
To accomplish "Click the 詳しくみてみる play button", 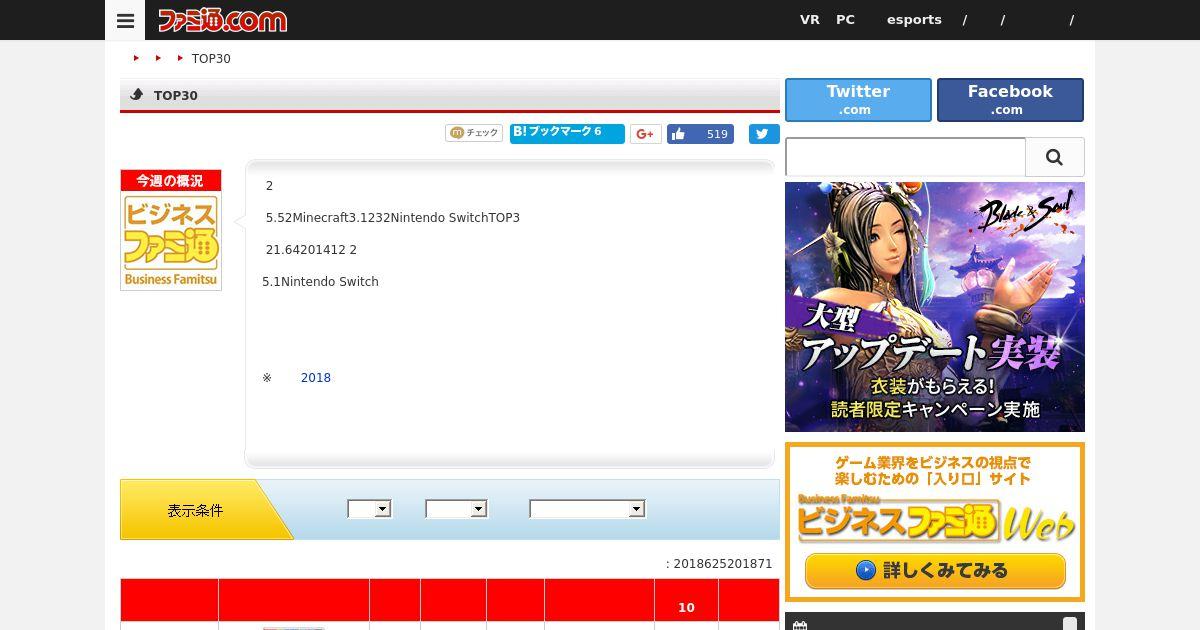I will coord(935,570).
